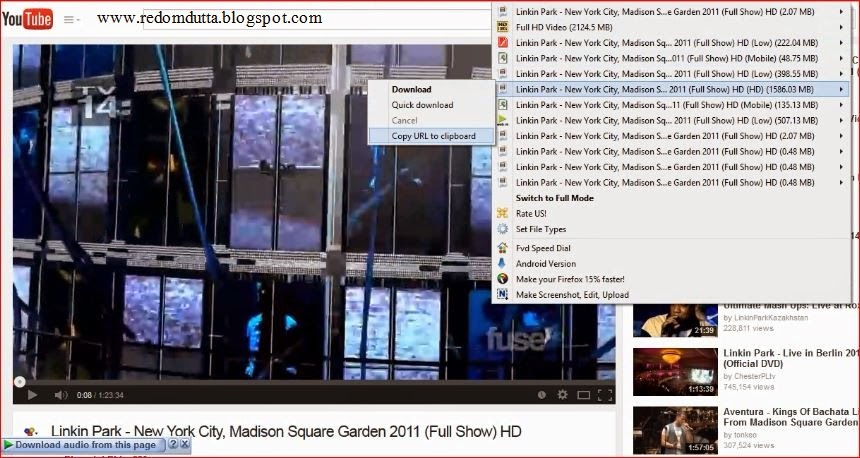Click the help question mark on audio download bar
This screenshot has width=860, height=458.
[x=173, y=444]
